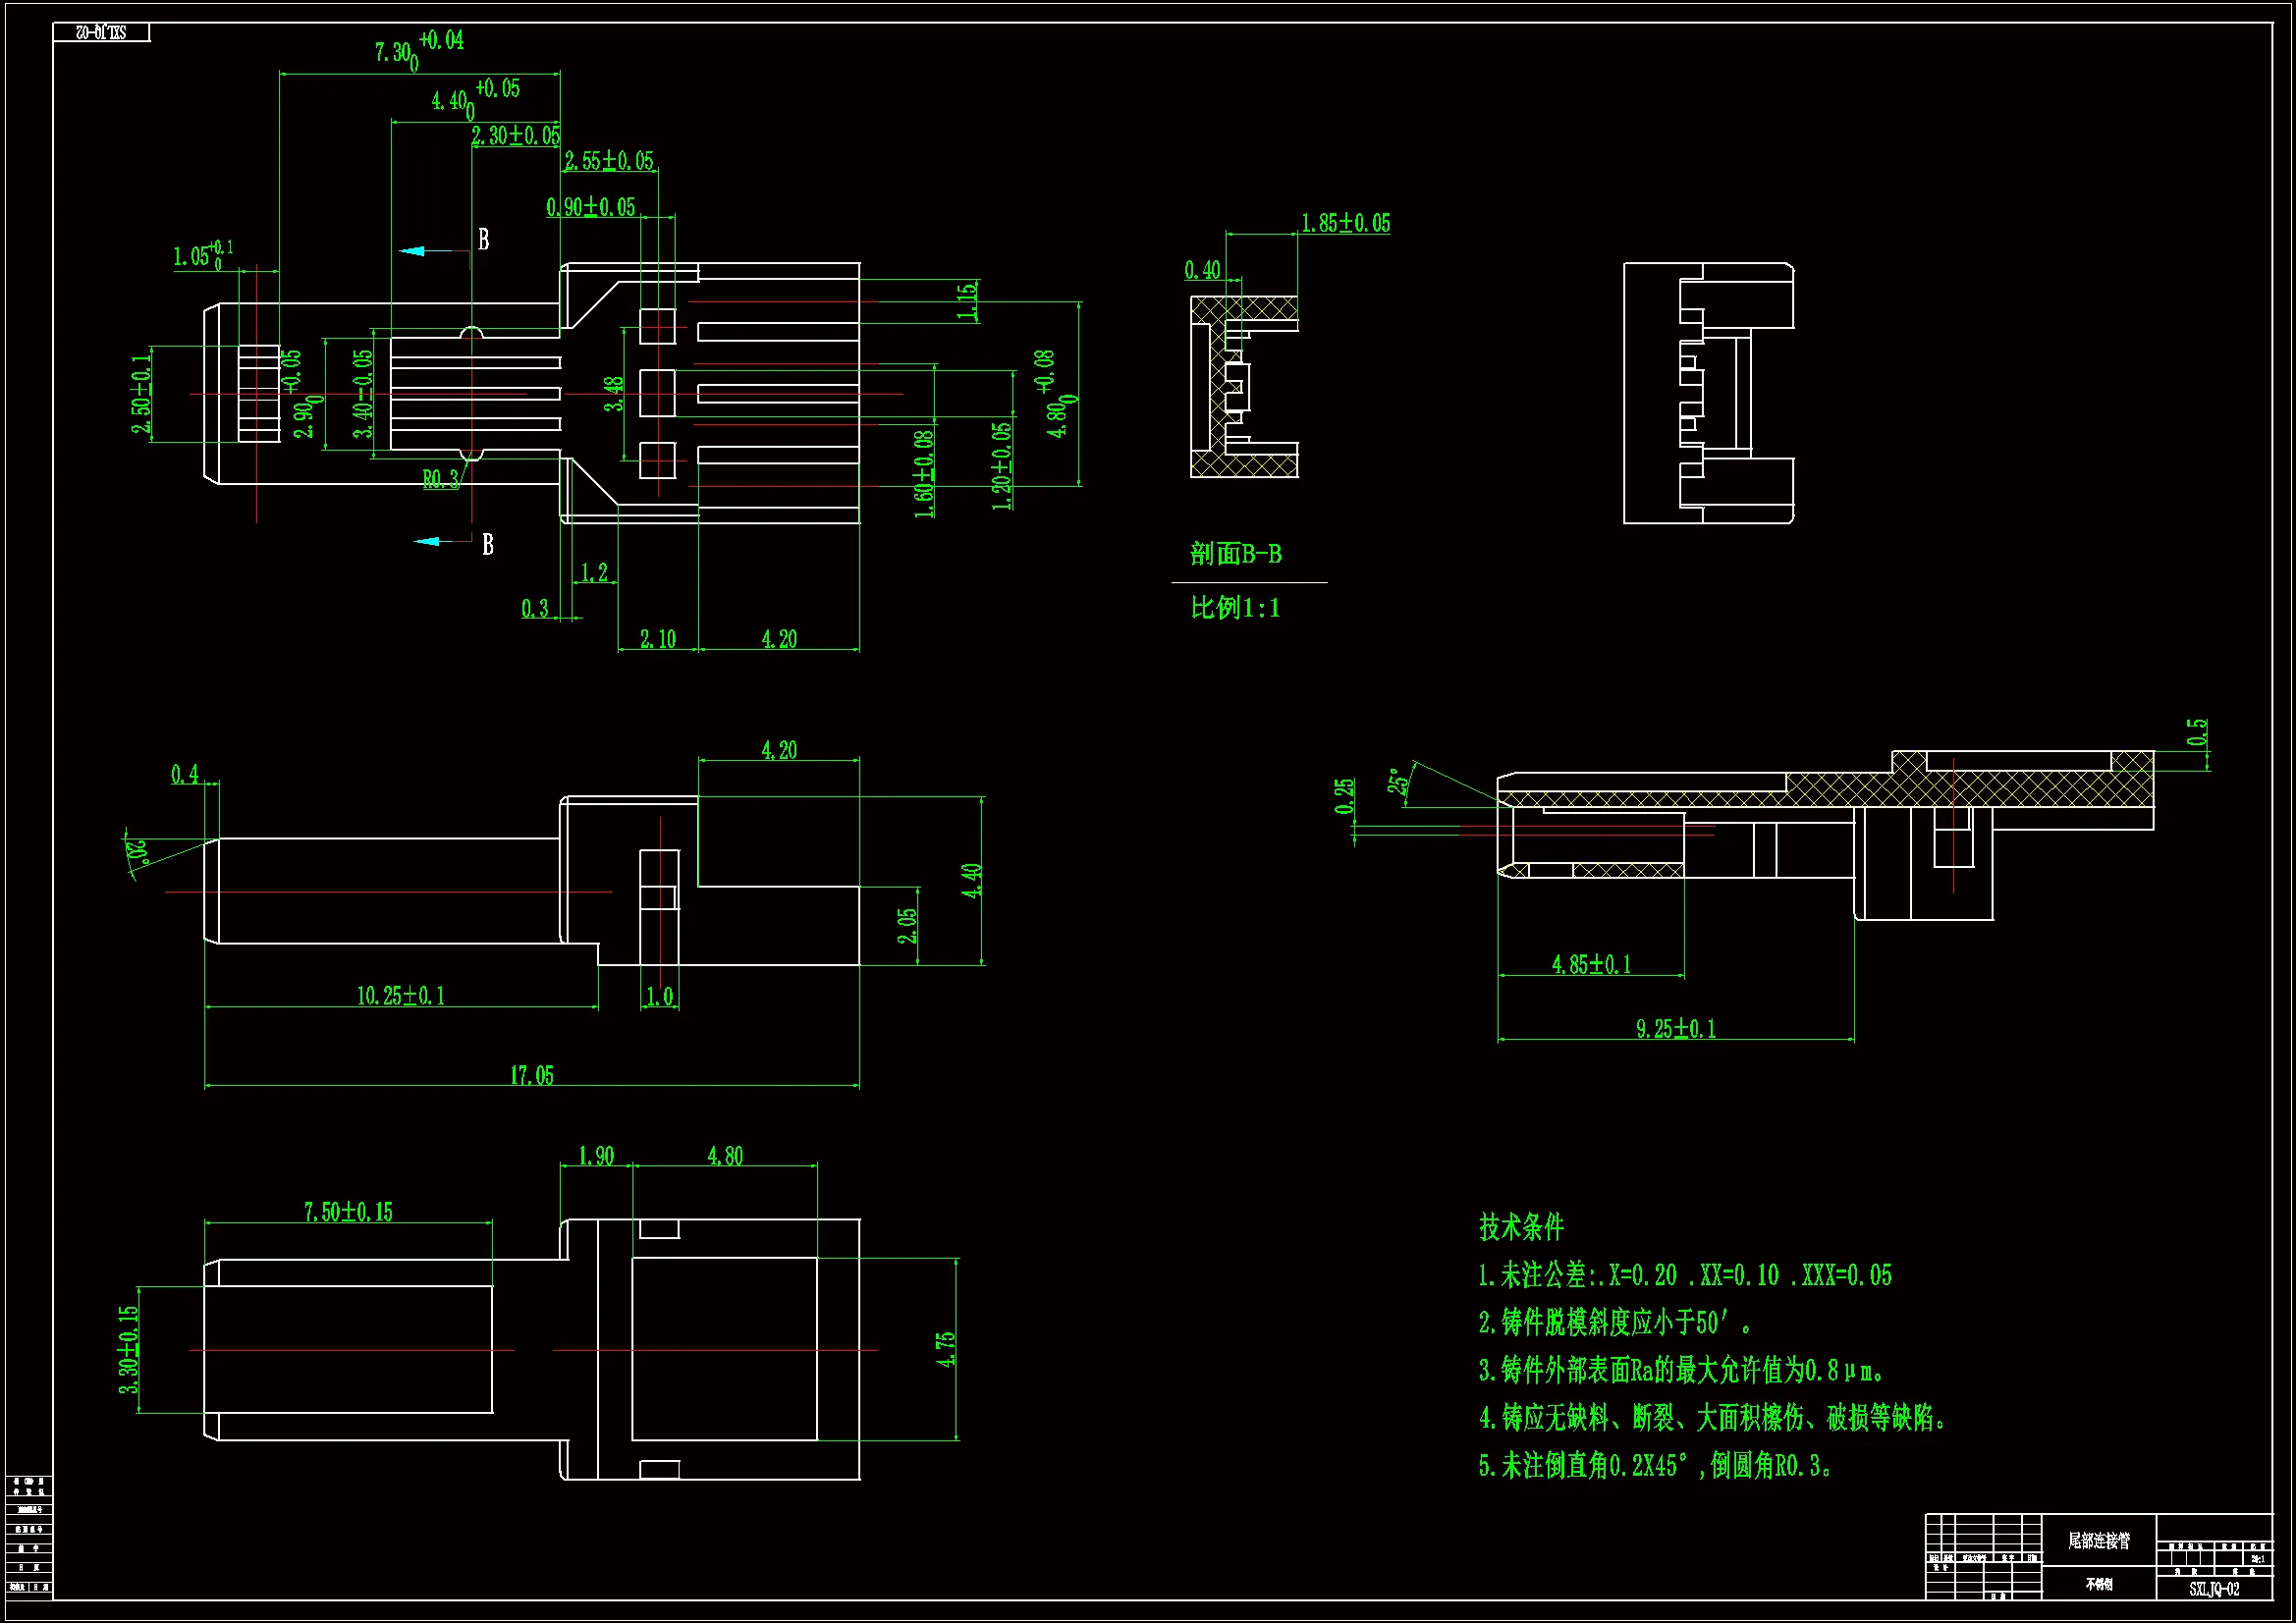
Task: Select the 1.90 dimension on bottom view
Action: coord(596,1156)
